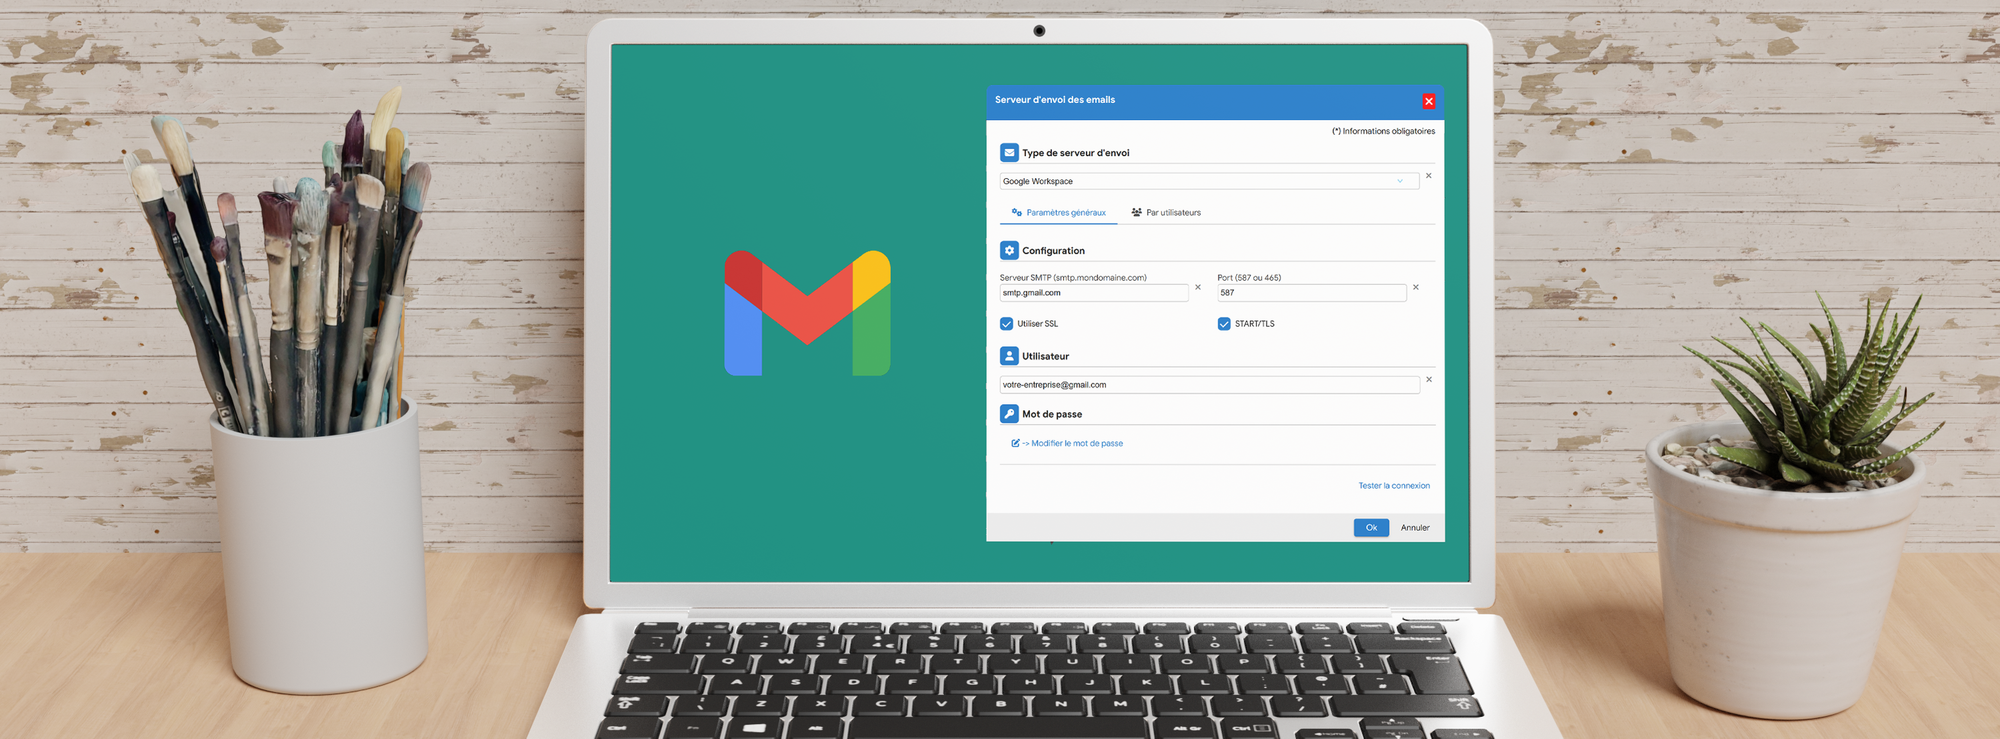Click into the votre-entreprise@gmail.com user field

[x=1209, y=385]
